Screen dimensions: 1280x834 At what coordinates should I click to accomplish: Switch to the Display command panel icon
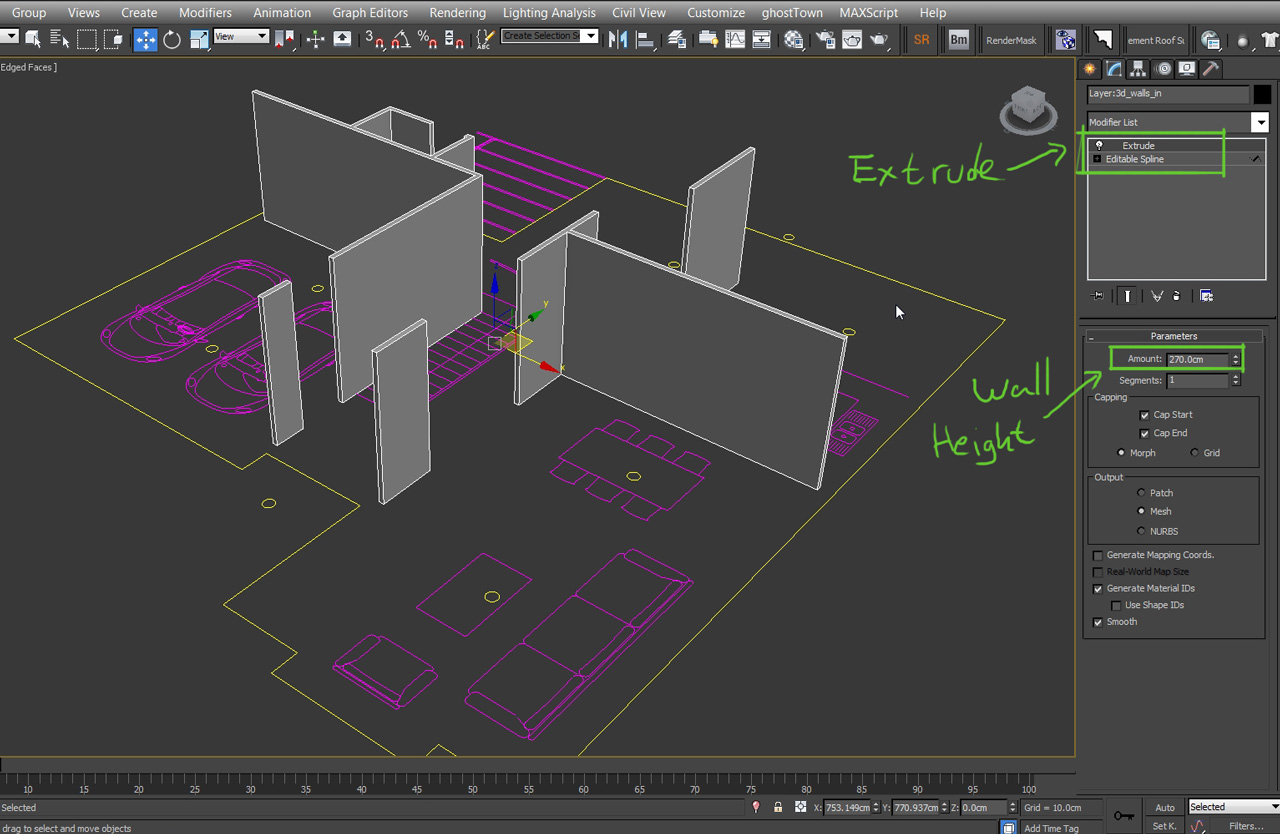pyautogui.click(x=1185, y=69)
